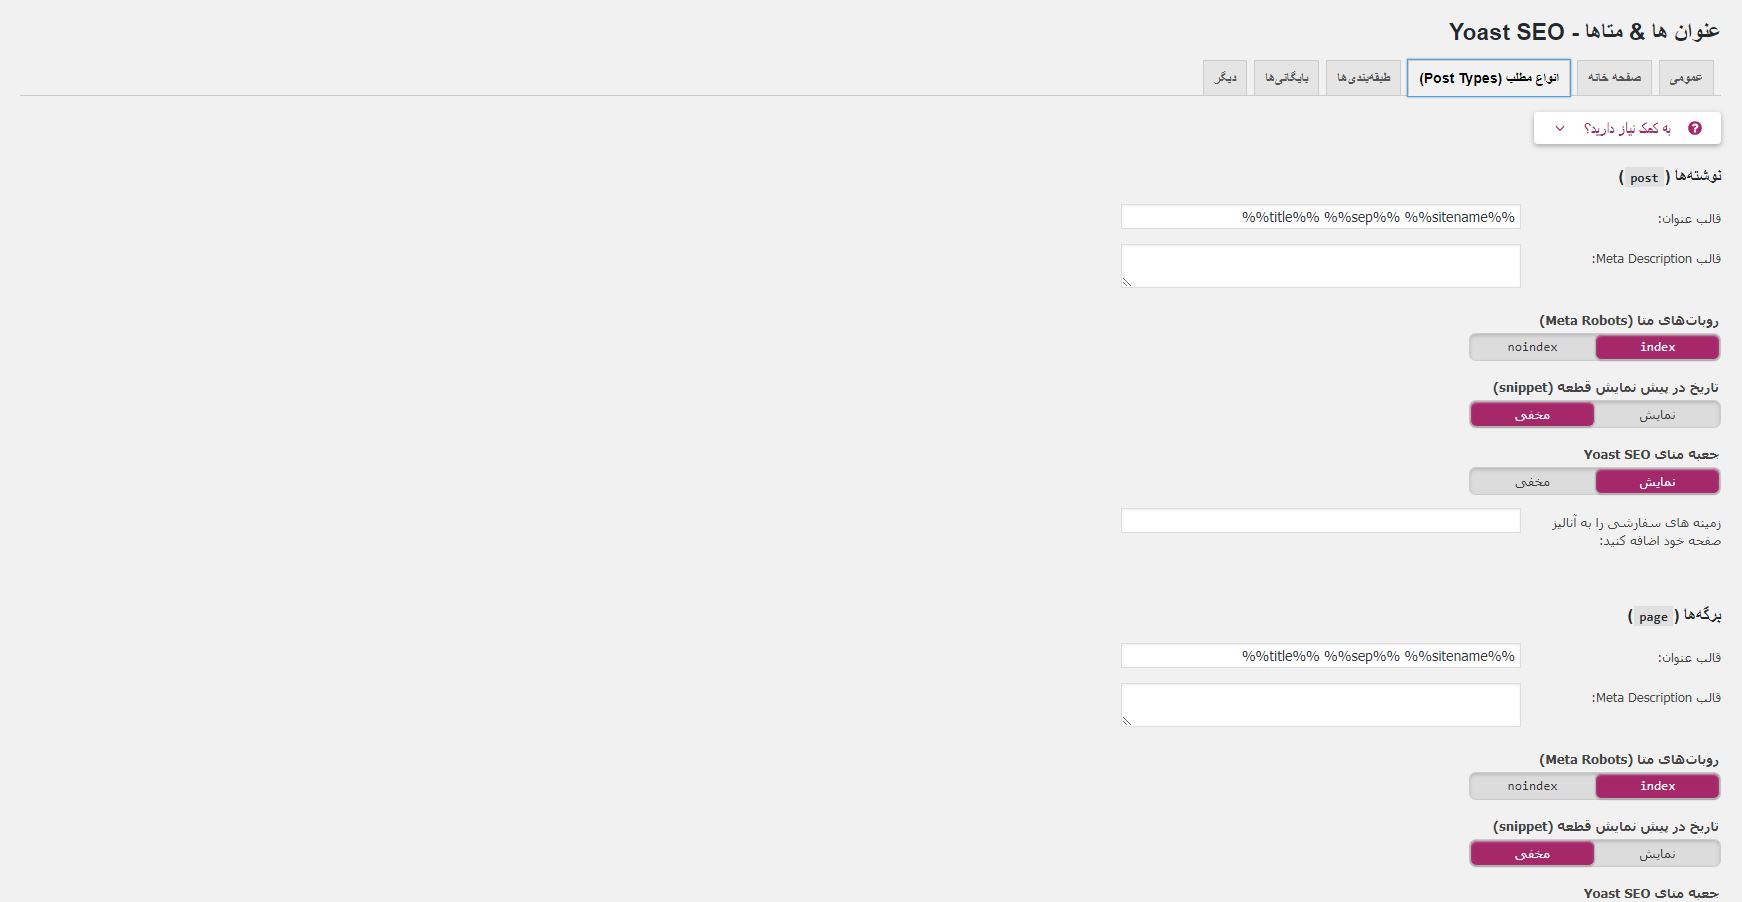Click the page Meta Description resize handle
Viewport: 1742px width, 902px height.
pos(1127,721)
